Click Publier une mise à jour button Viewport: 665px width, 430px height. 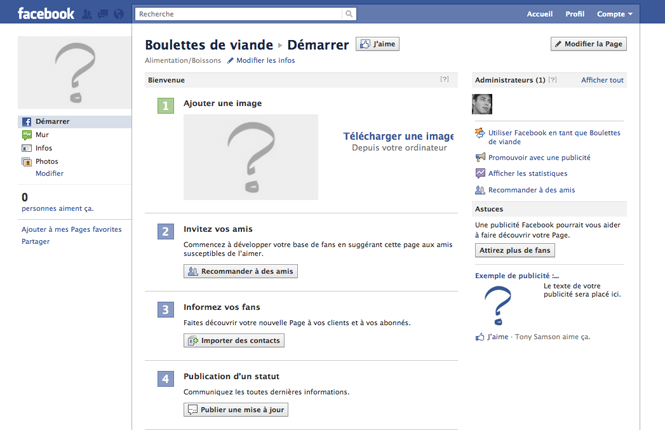(236, 410)
